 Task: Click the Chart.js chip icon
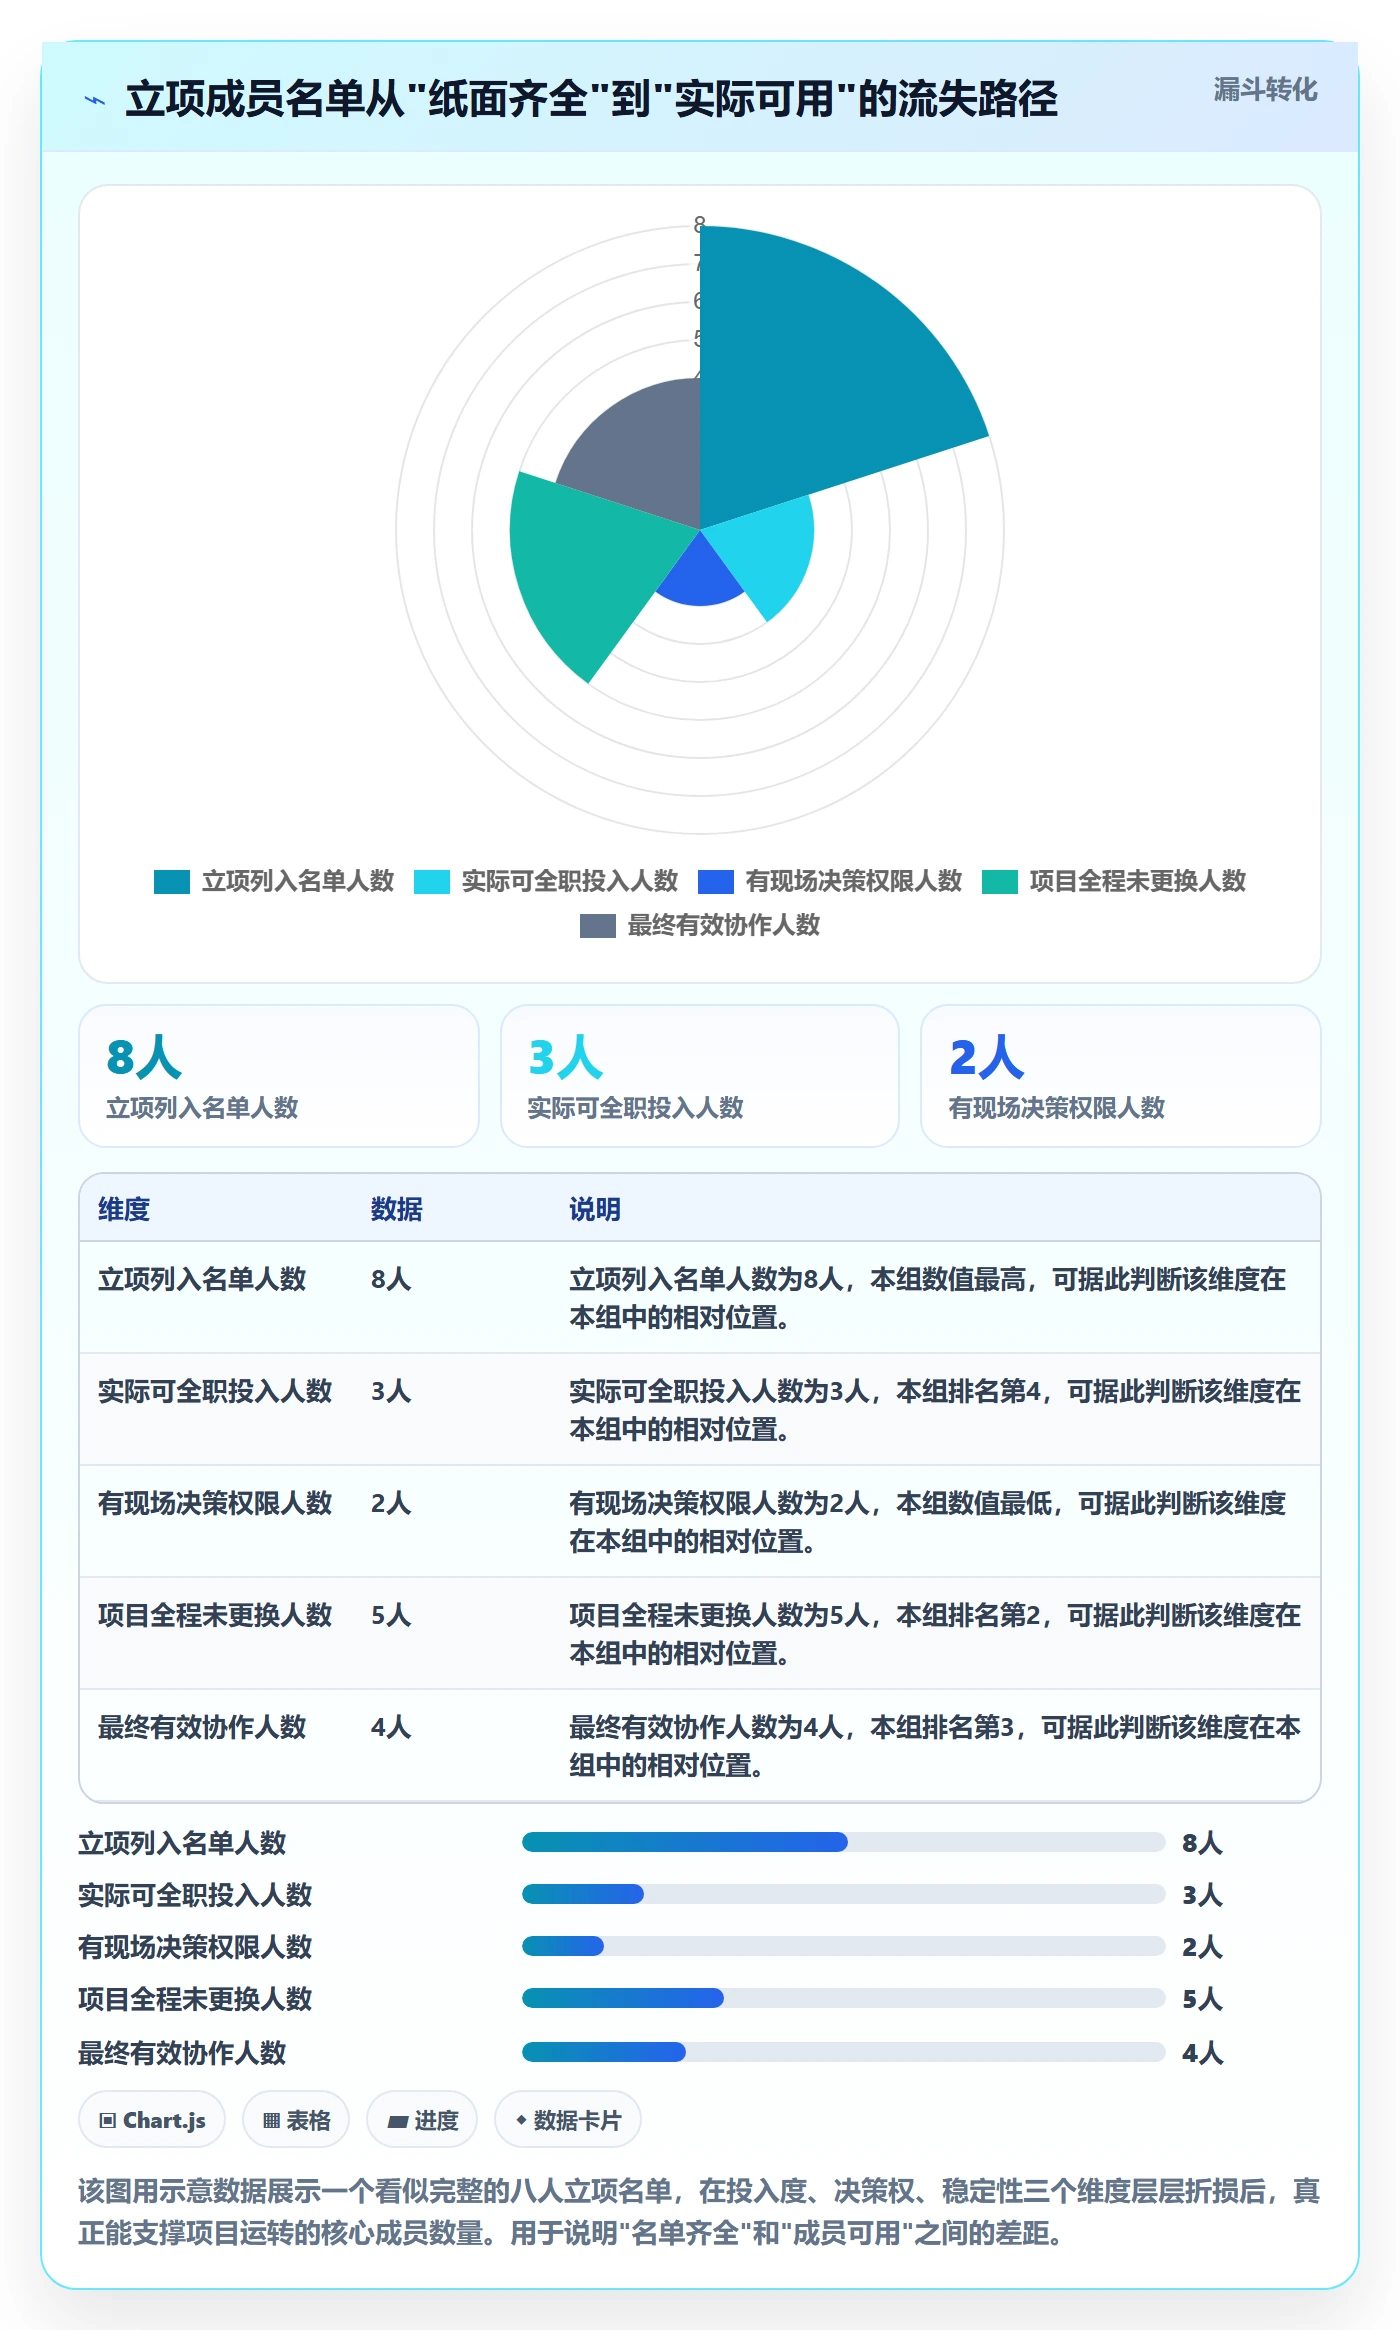coord(108,2120)
